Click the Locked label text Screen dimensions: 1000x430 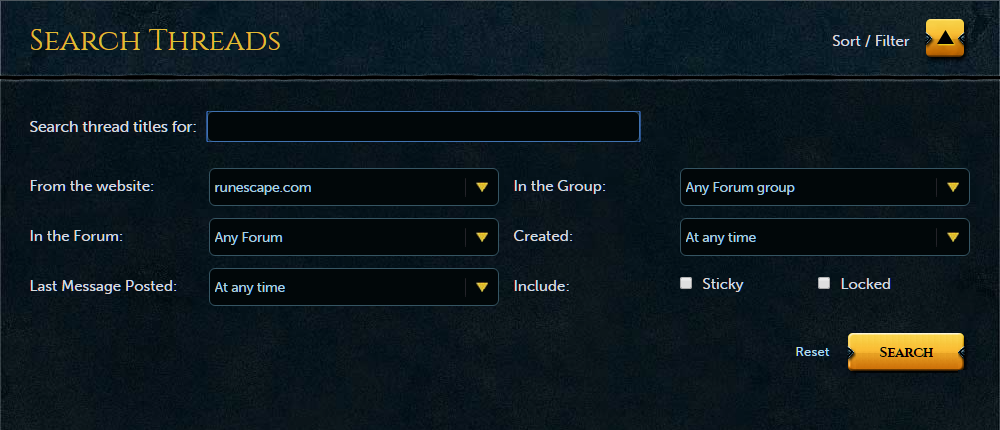(865, 284)
